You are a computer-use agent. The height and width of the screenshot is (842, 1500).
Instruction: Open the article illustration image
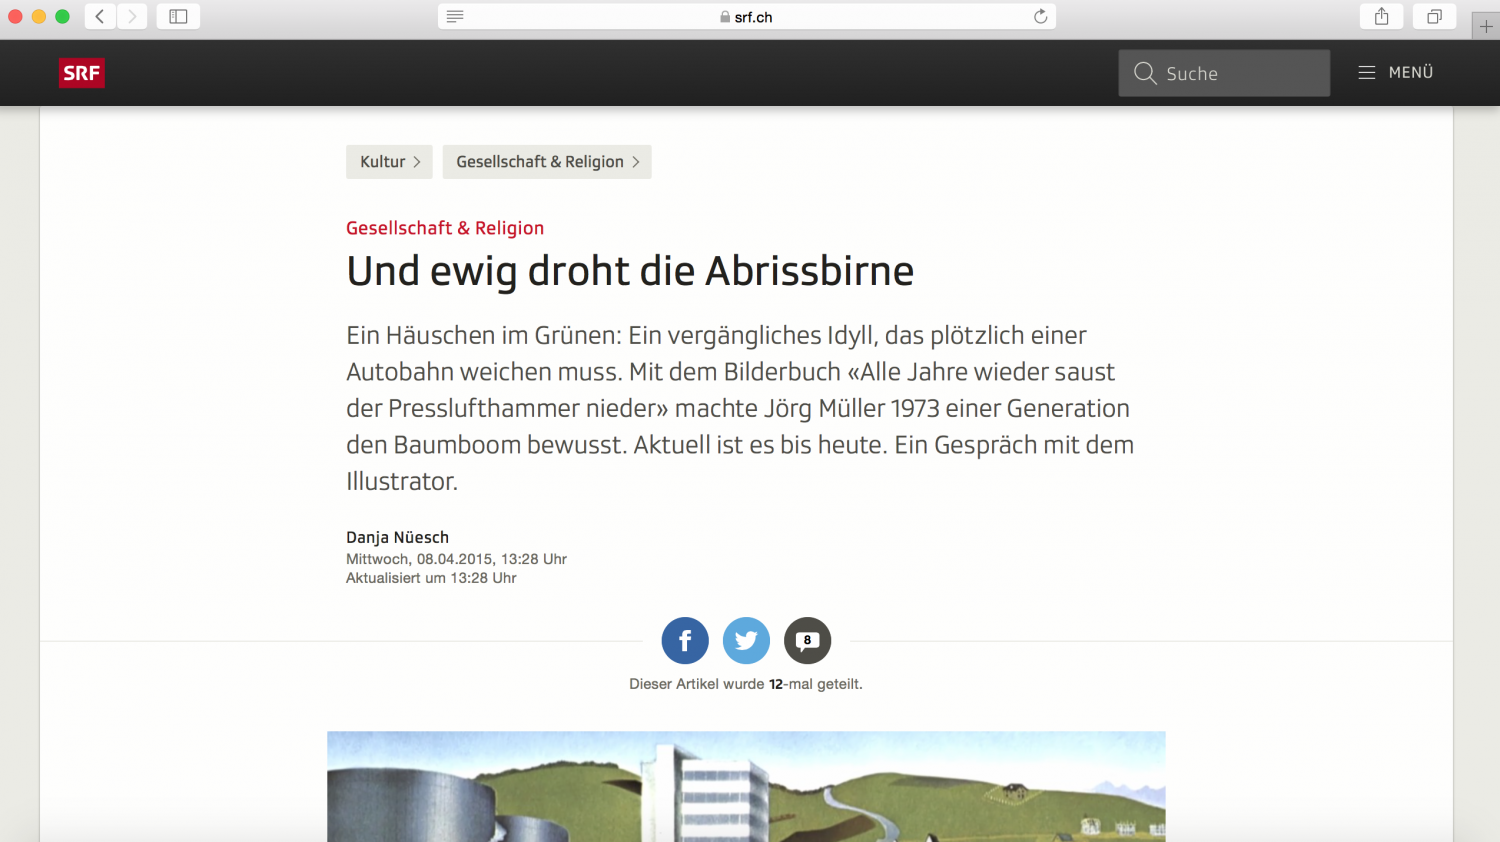[746, 786]
